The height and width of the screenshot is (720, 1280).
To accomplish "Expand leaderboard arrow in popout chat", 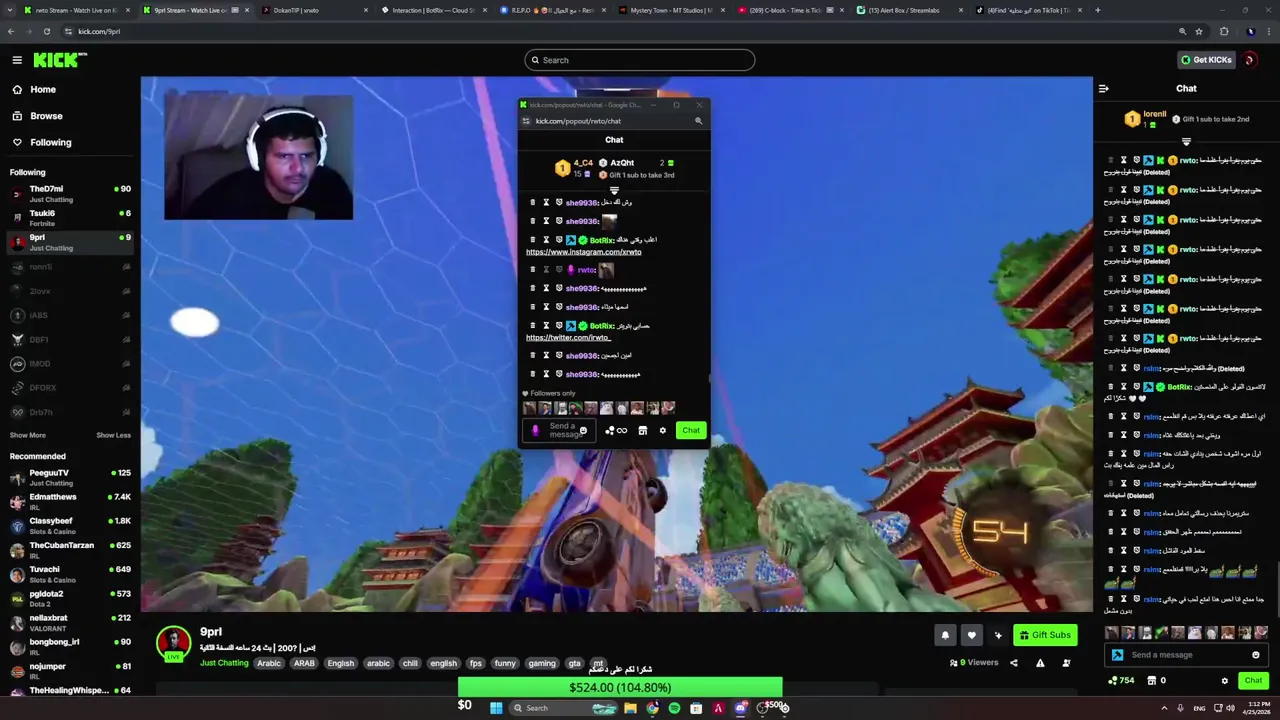I will (614, 190).
